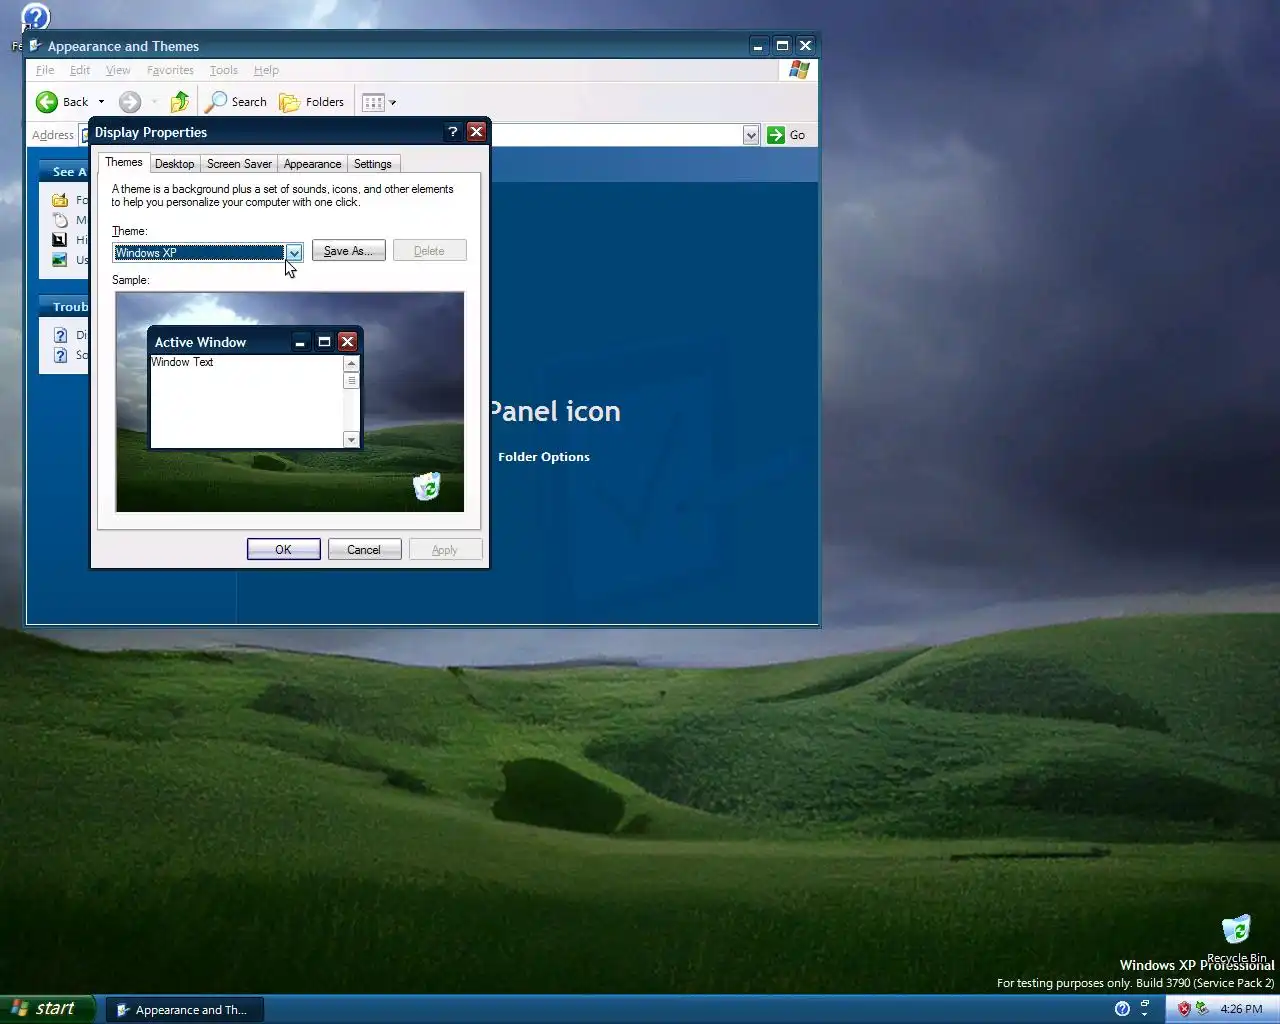Click the 4:26 PM clock

(1241, 1009)
